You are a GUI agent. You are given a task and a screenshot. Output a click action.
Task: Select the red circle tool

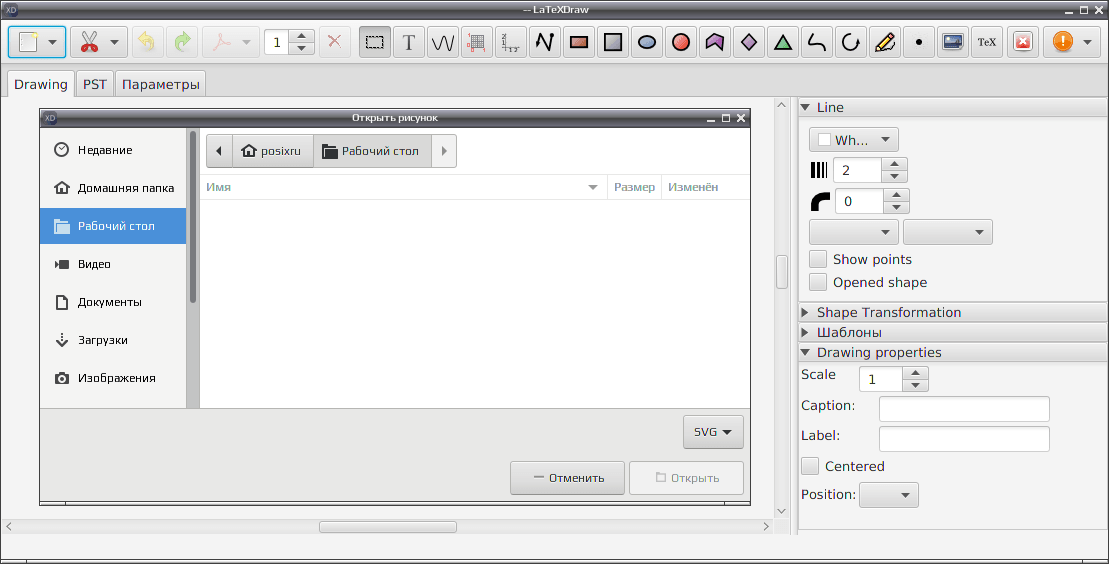(x=680, y=42)
